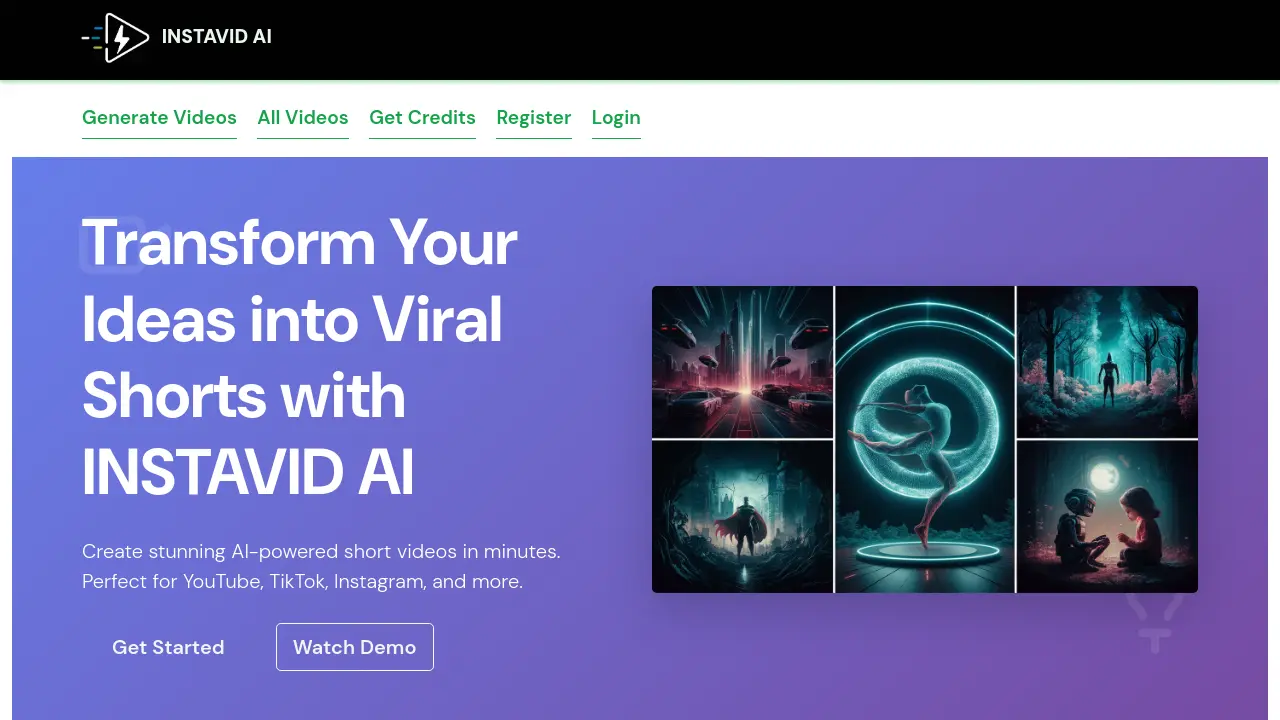
Task: Select the glowing forest figure image panel
Action: [1108, 362]
